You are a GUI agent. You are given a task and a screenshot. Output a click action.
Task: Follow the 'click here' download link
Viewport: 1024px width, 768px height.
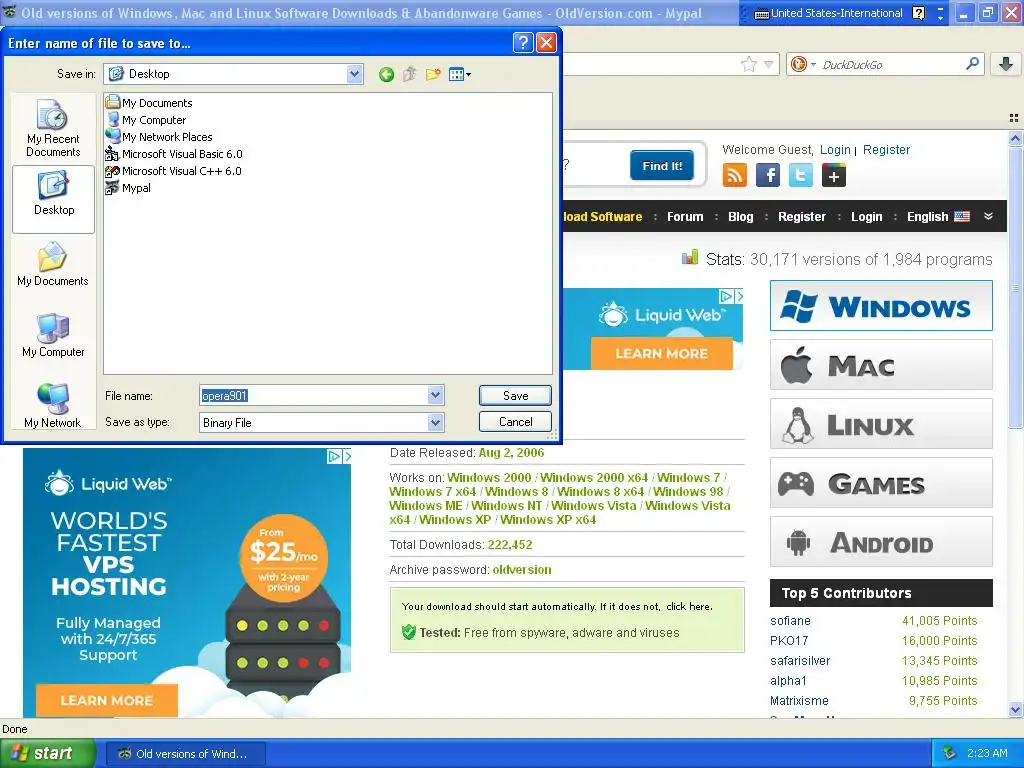point(688,606)
